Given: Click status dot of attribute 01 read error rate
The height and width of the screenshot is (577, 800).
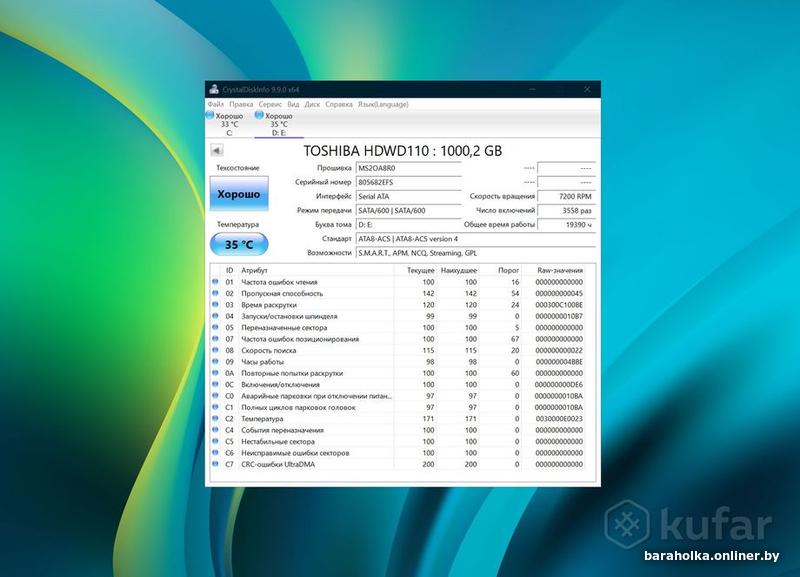Looking at the screenshot, I should point(215,282).
